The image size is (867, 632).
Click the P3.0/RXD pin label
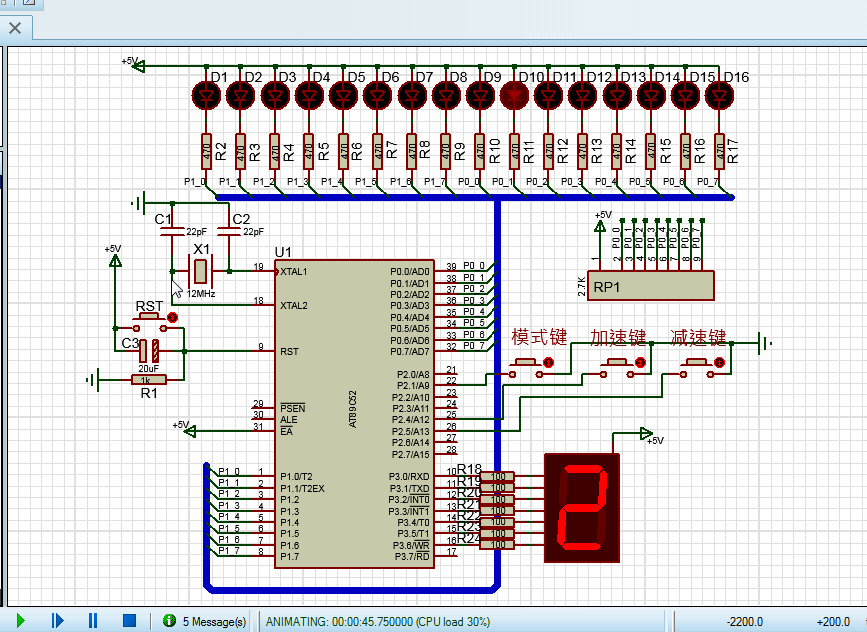409,476
